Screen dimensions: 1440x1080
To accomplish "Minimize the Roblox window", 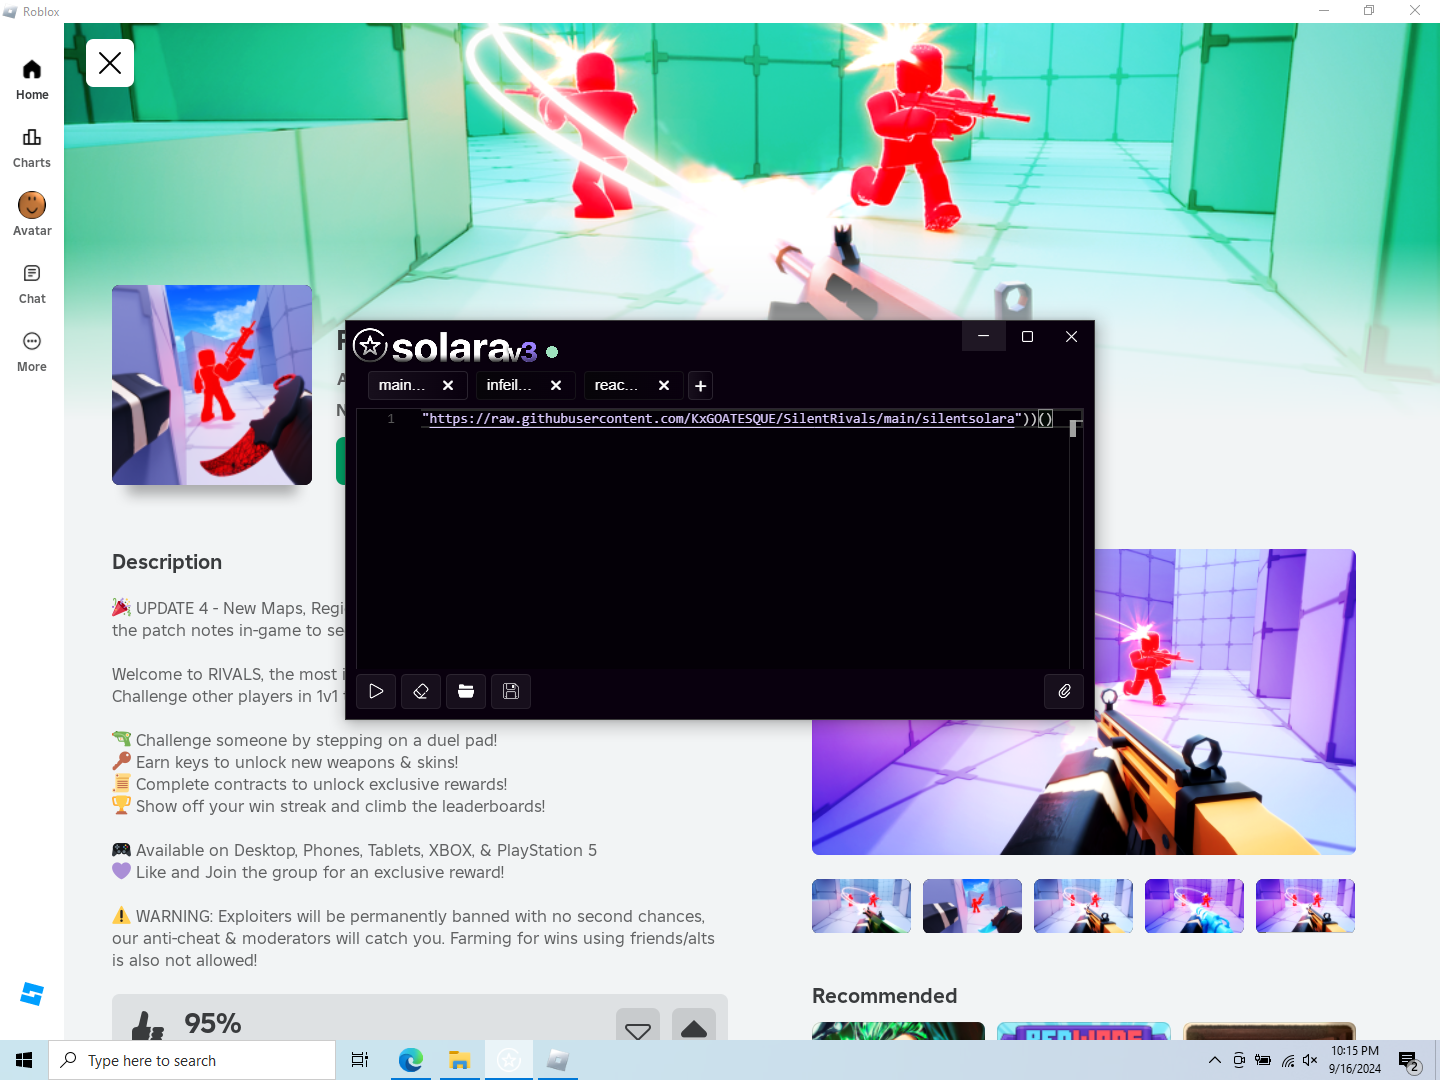I will tap(1324, 11).
